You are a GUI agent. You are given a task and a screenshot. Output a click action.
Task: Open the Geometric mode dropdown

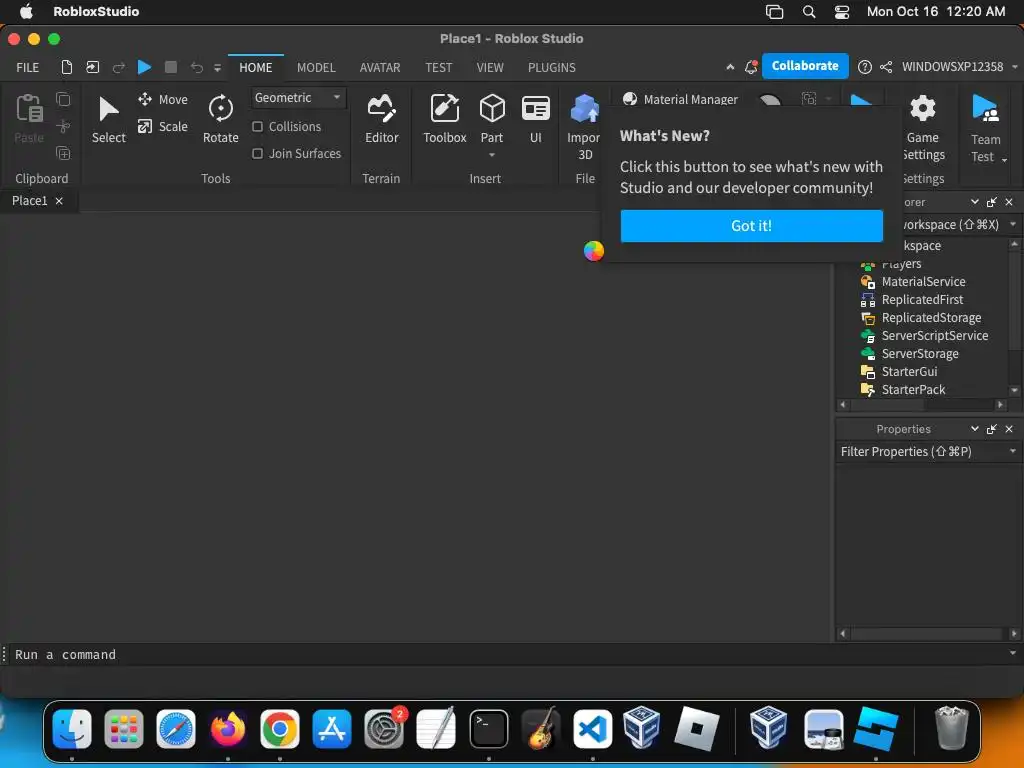[x=298, y=98]
